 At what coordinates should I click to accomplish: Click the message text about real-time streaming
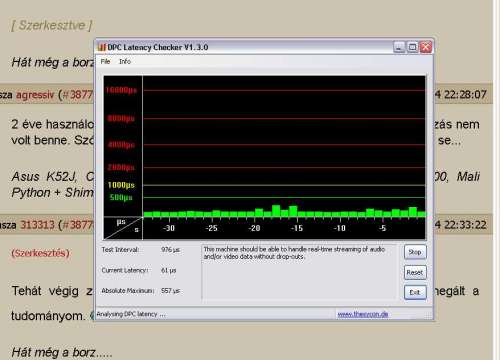[294, 253]
